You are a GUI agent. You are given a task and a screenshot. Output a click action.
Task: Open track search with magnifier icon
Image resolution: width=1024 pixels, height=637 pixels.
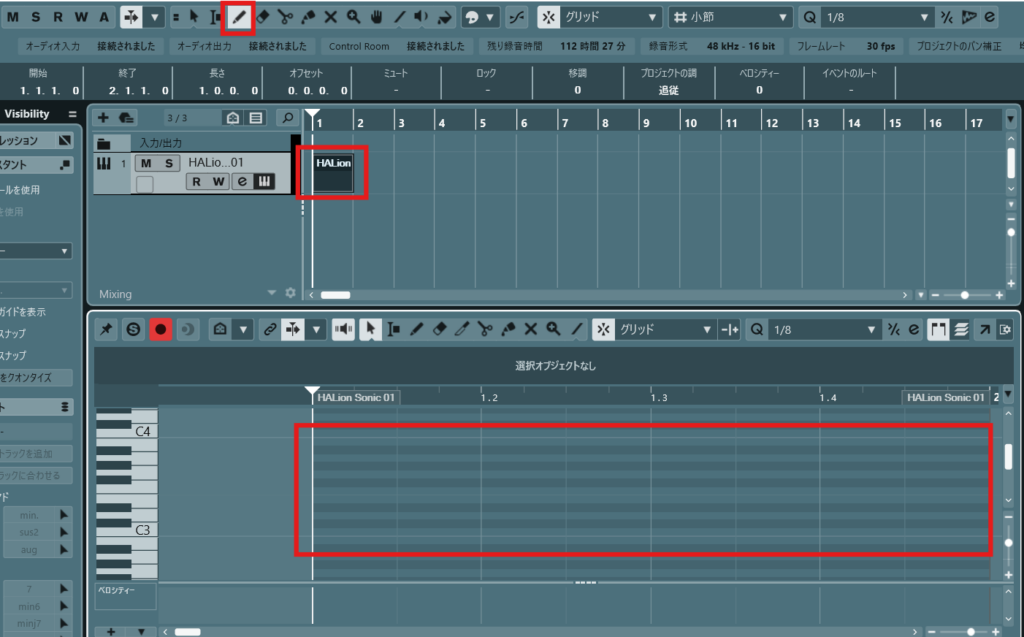286,118
